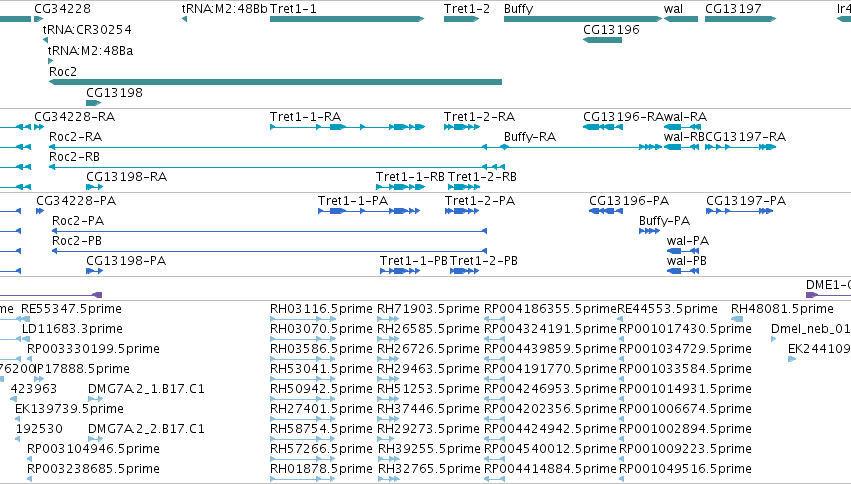Viewport: 851px width, 484px height.
Task: Click the RP003104946.5prime EST feature
Action: [30, 460]
